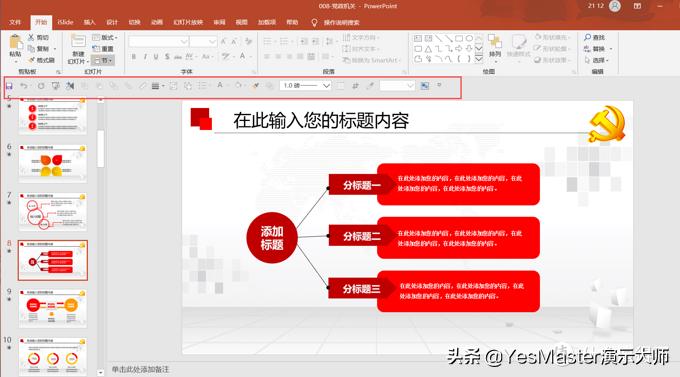This screenshot has width=680, height=377.
Task: Toggle Italic formatting
Action: [x=145, y=56]
